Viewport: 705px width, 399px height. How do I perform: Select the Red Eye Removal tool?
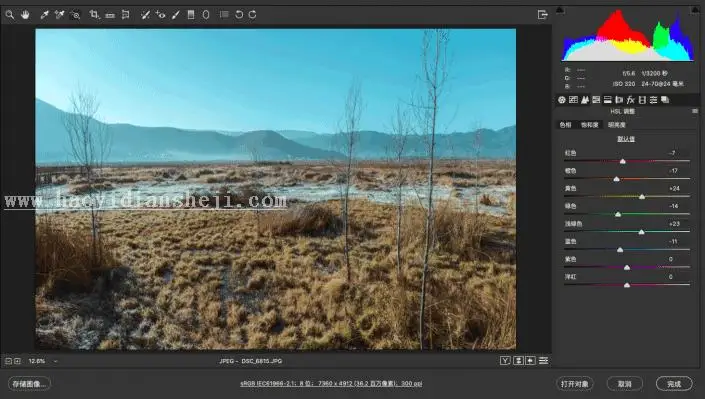[x=161, y=15]
